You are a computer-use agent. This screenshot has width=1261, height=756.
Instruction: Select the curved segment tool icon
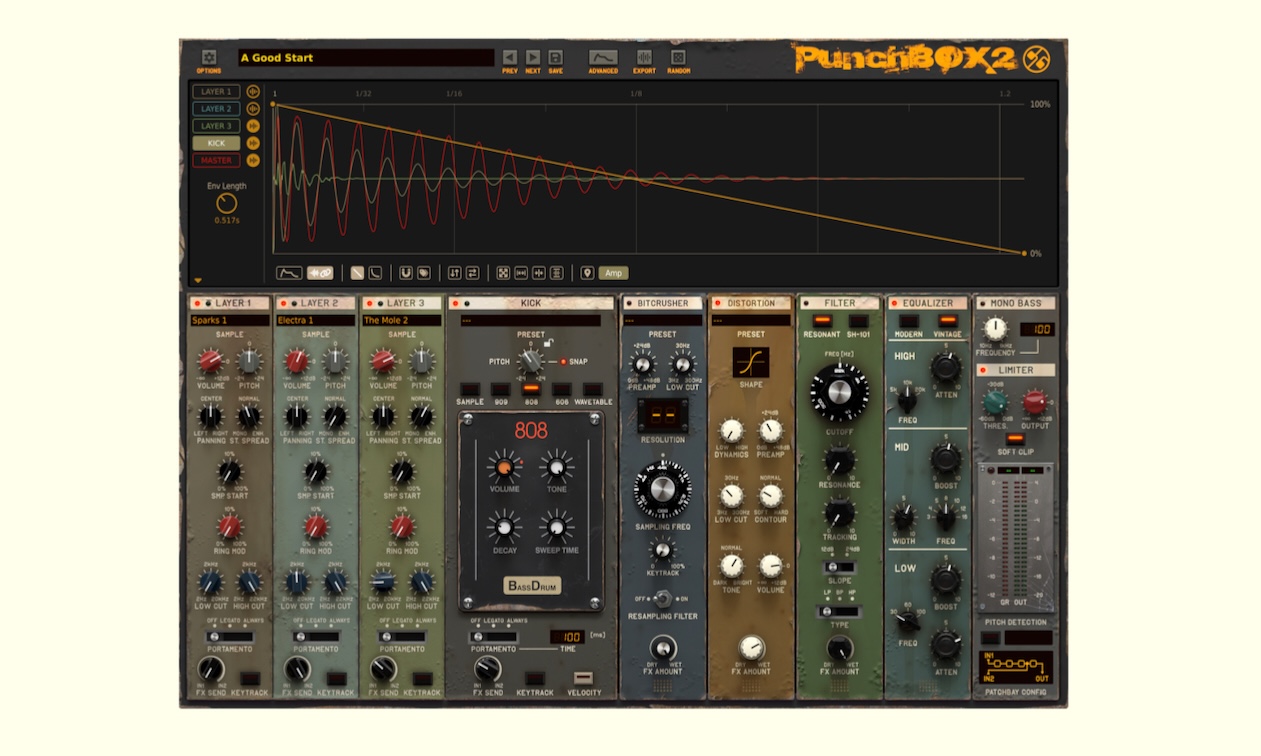pyautogui.click(x=375, y=272)
